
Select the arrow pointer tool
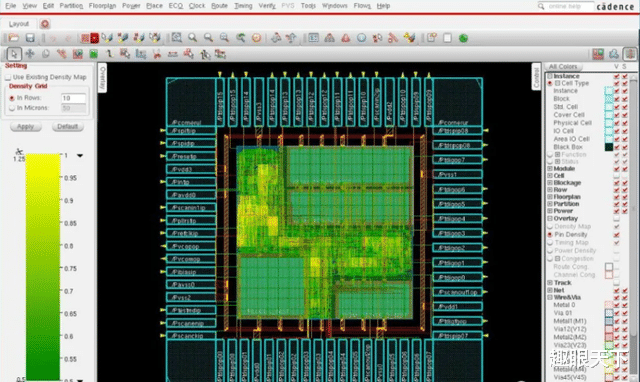pyautogui.click(x=14, y=54)
